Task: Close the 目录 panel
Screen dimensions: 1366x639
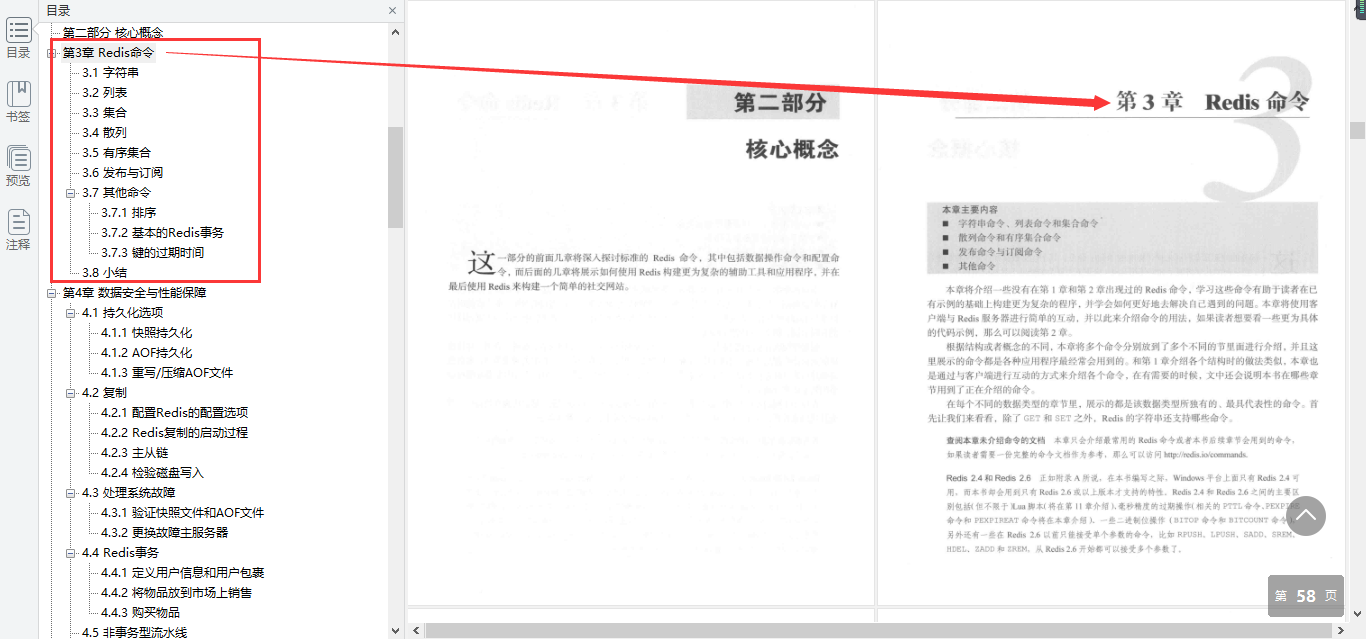Action: 391,10
